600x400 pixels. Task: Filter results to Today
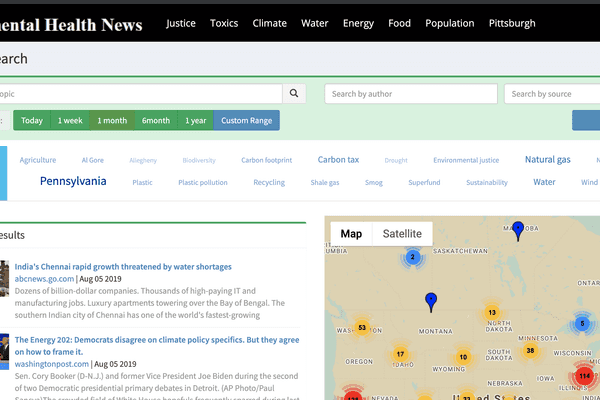coord(32,121)
